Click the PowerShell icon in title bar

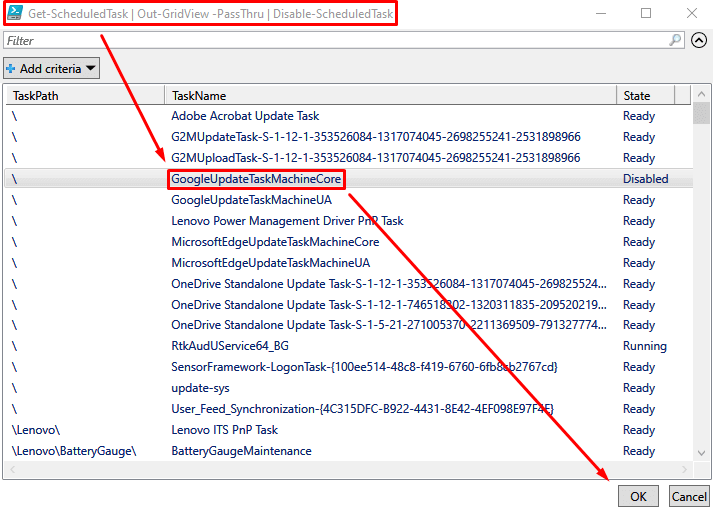[x=16, y=14]
